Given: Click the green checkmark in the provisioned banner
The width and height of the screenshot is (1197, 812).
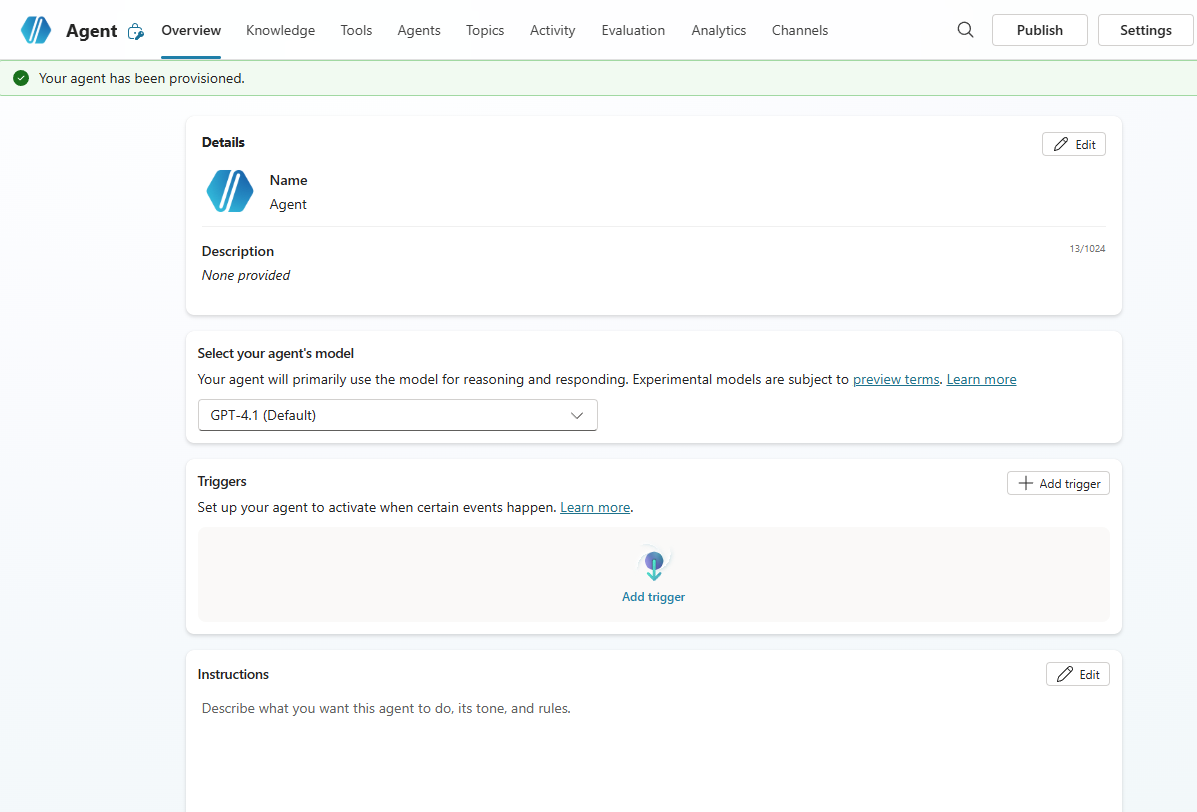Looking at the screenshot, I should click(21, 77).
